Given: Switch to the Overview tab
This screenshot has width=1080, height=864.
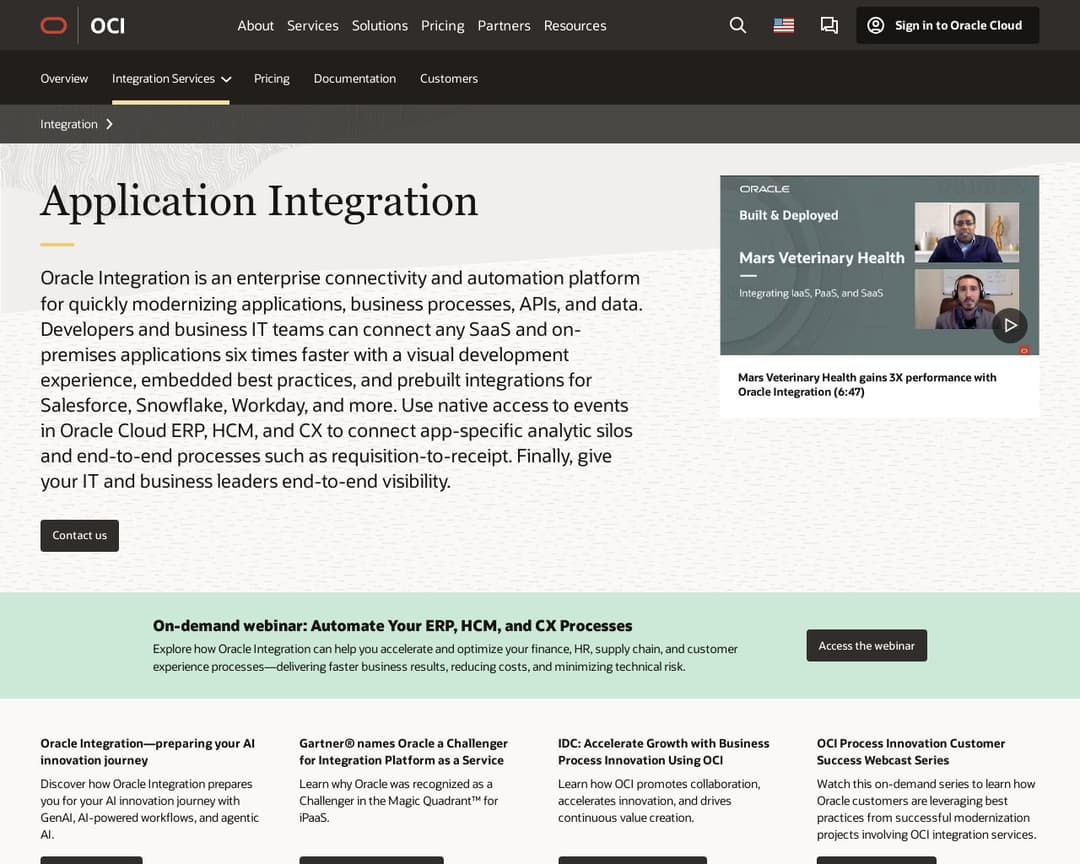Looking at the screenshot, I should click(64, 77).
